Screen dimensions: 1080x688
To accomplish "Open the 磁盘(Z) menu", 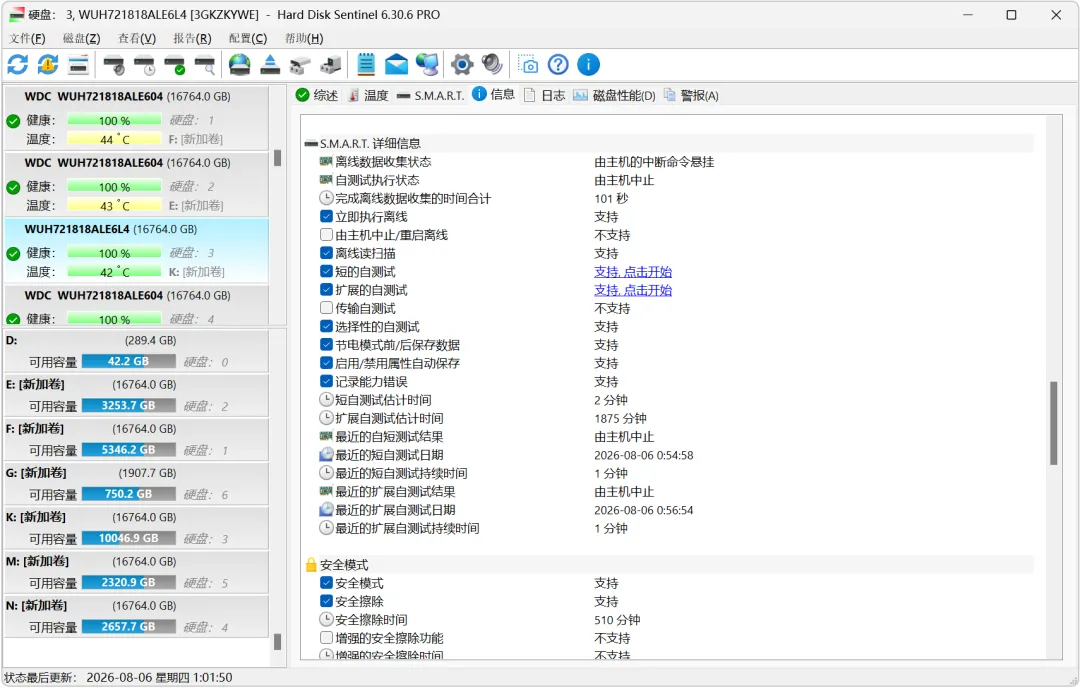I will click(81, 38).
